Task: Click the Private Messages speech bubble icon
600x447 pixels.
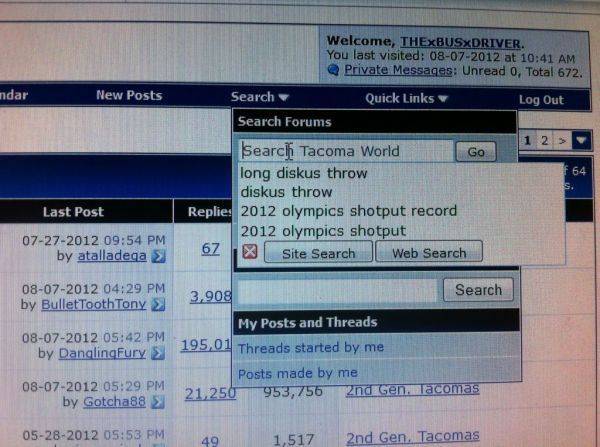Action: coord(333,70)
